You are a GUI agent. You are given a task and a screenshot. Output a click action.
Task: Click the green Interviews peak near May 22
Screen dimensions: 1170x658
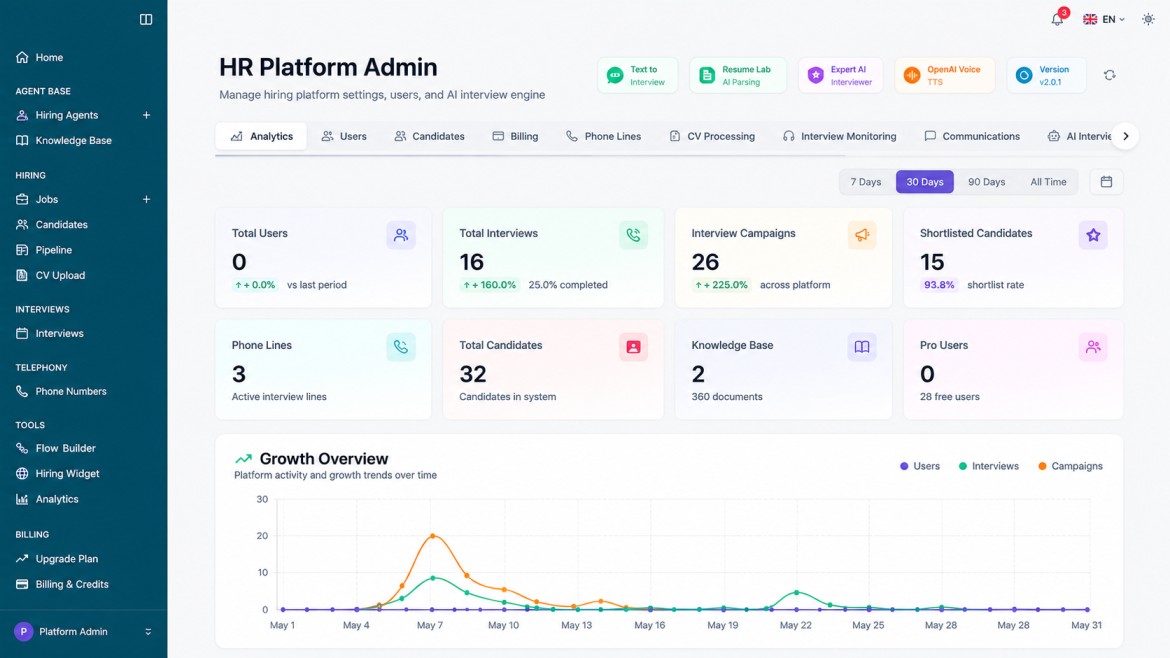(797, 592)
